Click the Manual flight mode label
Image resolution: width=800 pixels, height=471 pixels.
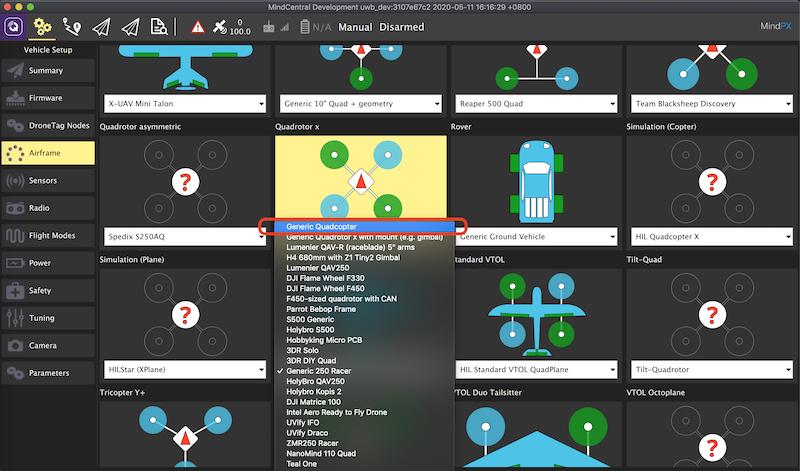coord(355,27)
